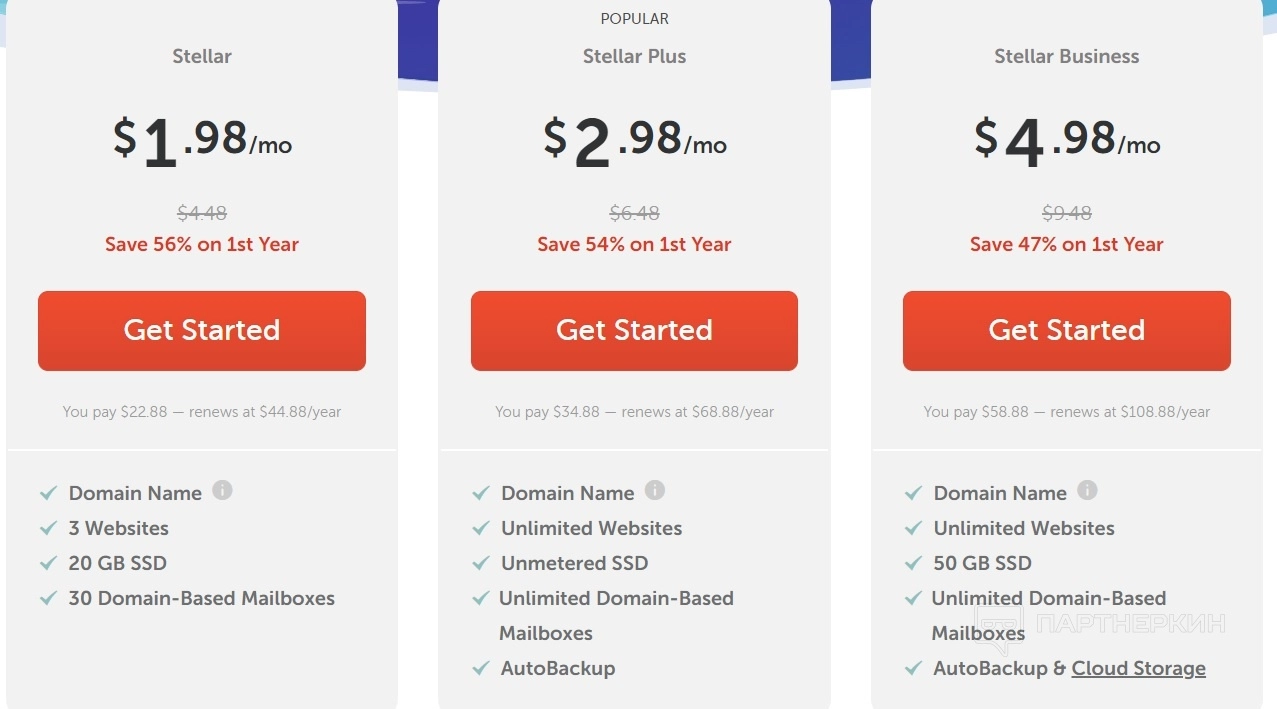1277x709 pixels.
Task: Click the 30 Domain-Based Mailboxes feature
Action: pos(201,598)
